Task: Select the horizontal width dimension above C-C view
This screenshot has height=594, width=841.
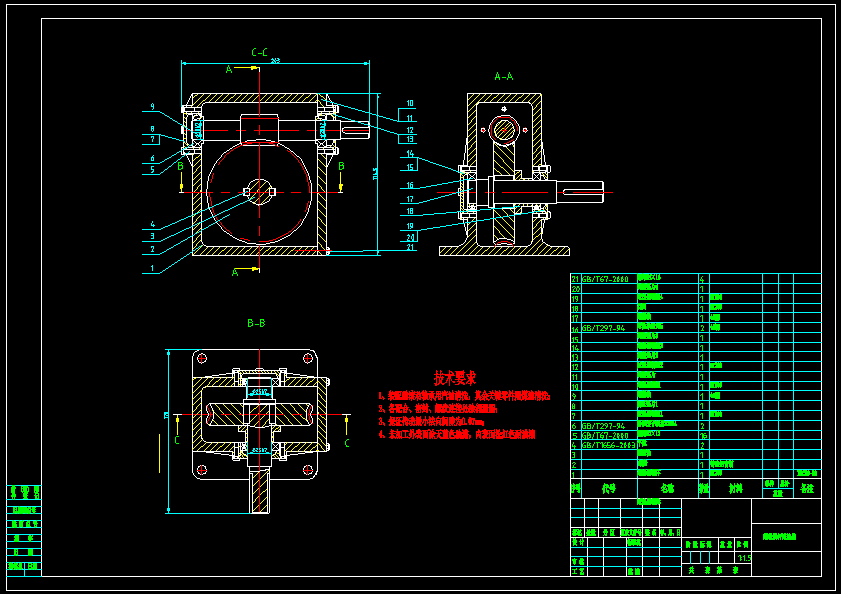Action: (x=276, y=62)
